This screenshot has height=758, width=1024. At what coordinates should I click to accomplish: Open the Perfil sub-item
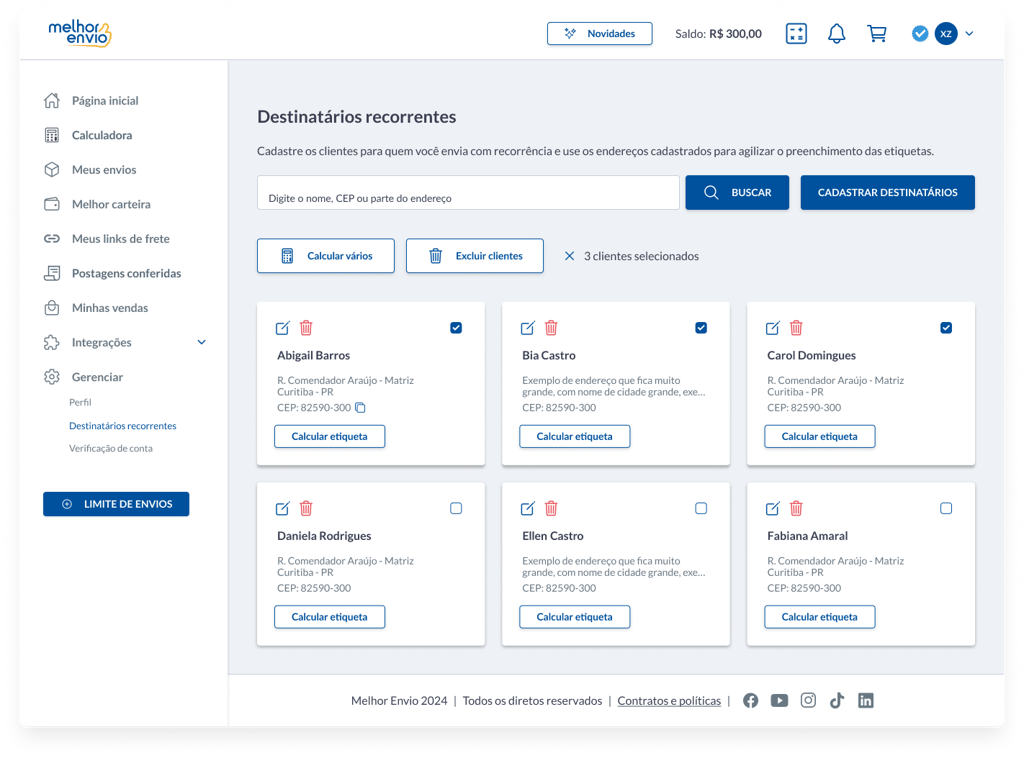[80, 402]
